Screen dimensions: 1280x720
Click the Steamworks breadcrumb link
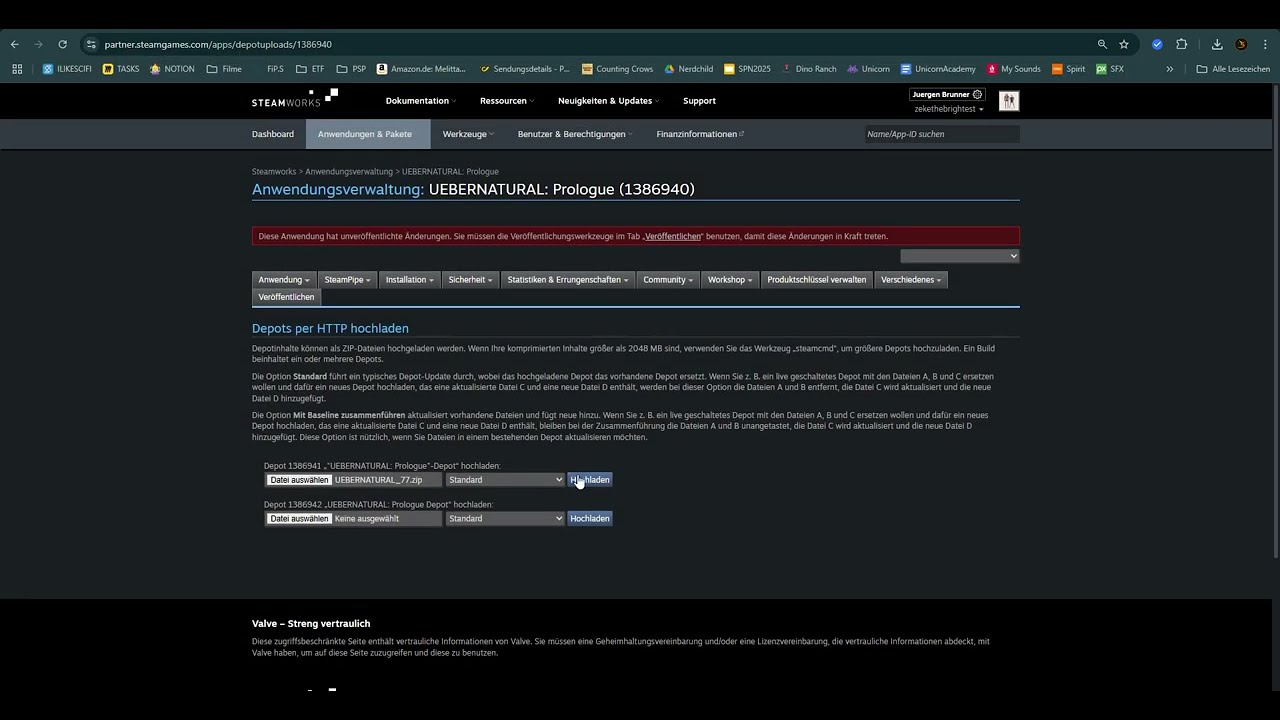pyautogui.click(x=274, y=172)
